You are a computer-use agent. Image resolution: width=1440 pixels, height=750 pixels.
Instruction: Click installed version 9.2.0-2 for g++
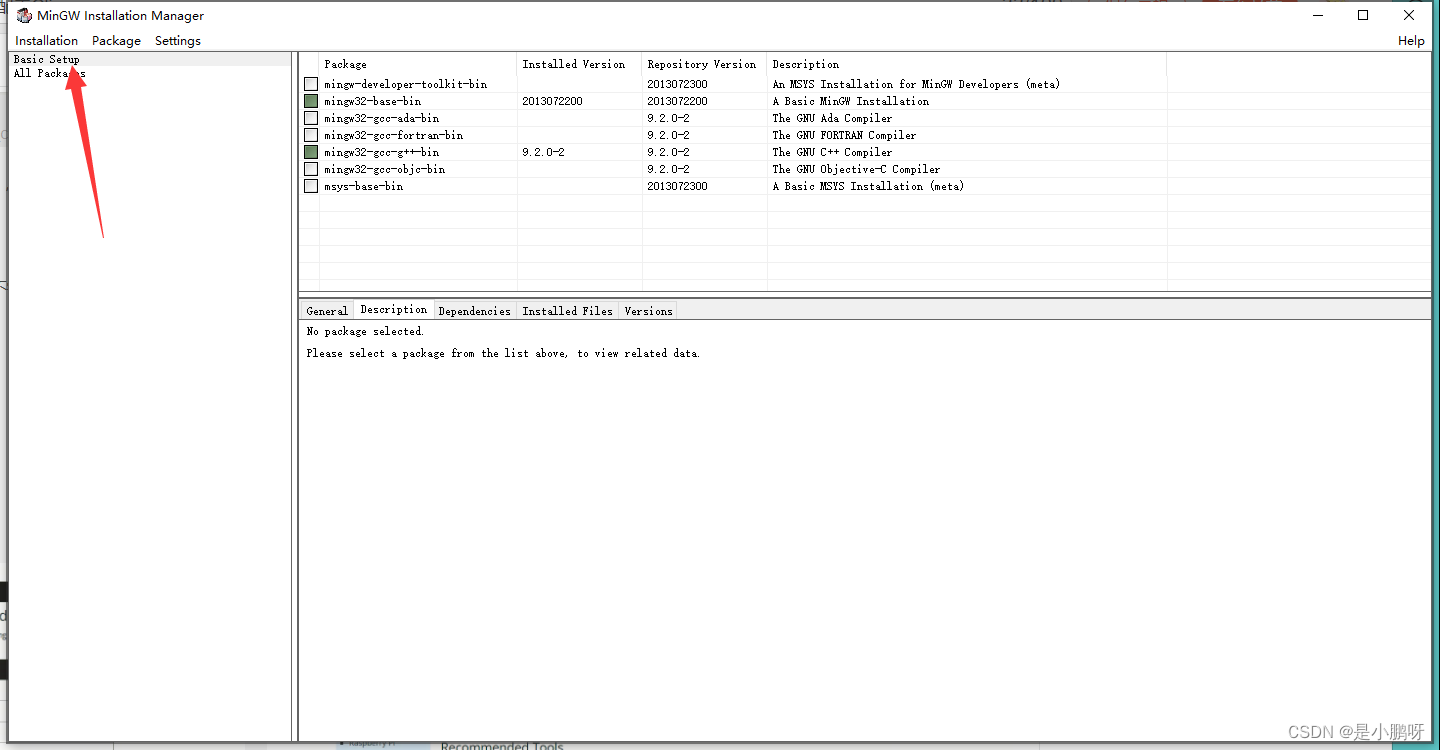(x=543, y=152)
